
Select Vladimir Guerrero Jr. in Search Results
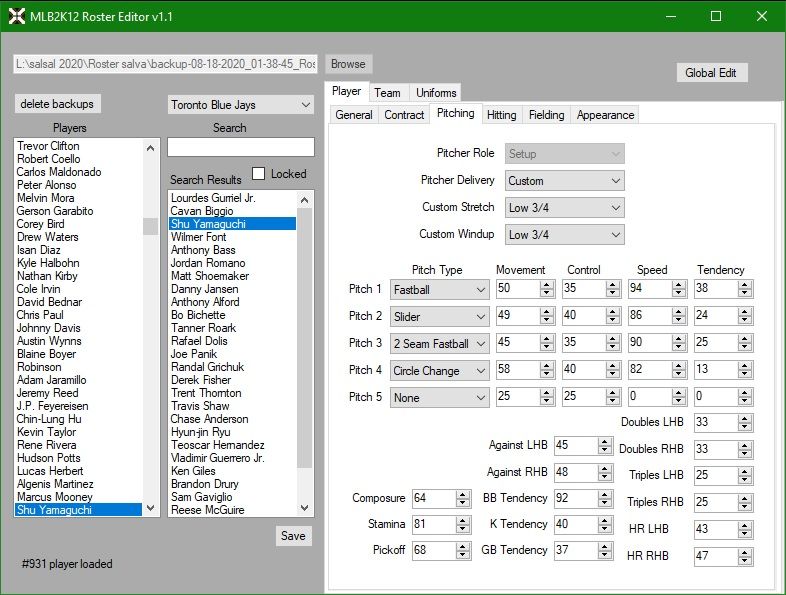coord(218,458)
